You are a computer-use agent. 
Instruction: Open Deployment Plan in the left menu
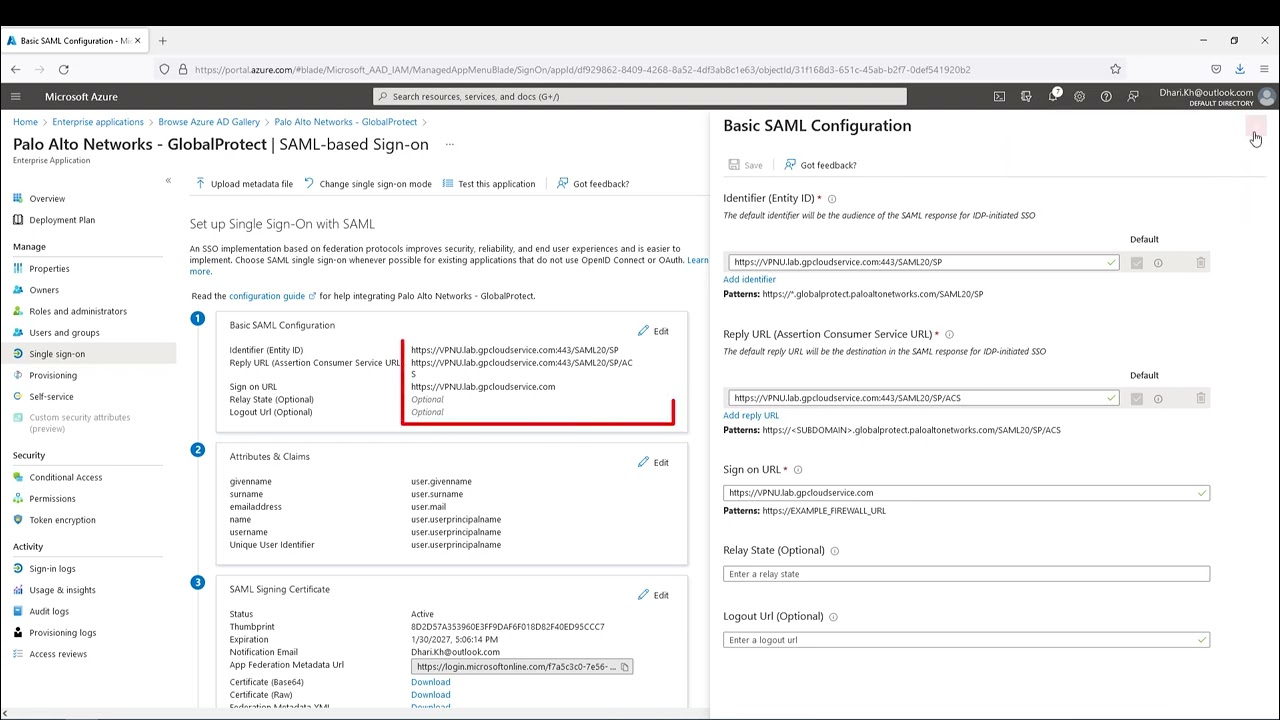(x=62, y=220)
